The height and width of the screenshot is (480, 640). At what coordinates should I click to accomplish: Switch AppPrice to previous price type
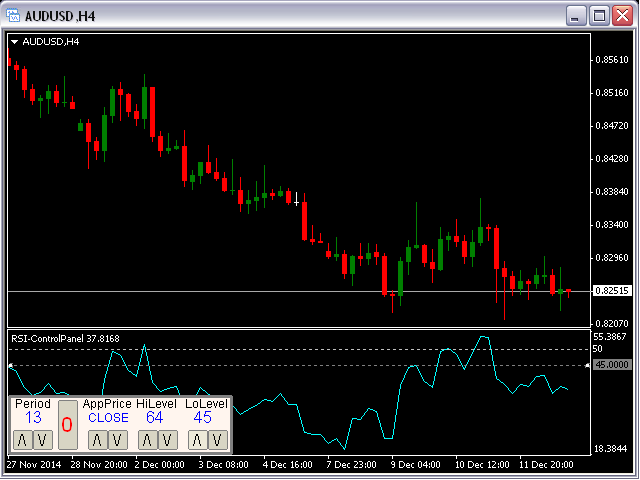click(116, 439)
